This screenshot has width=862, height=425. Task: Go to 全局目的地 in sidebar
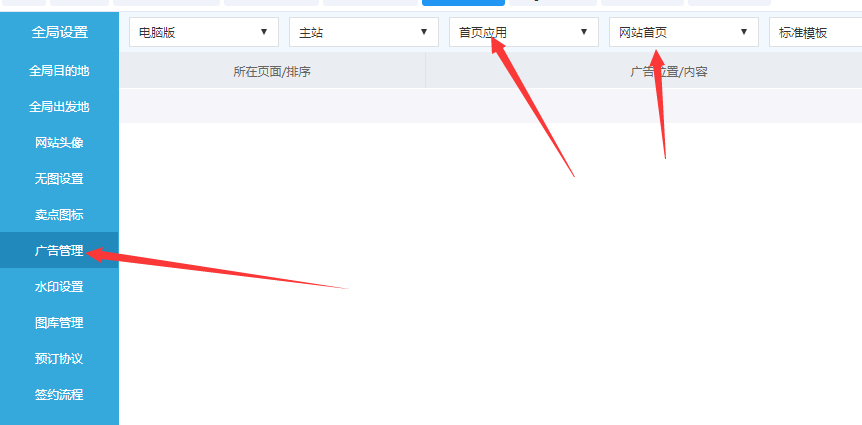tap(59, 71)
